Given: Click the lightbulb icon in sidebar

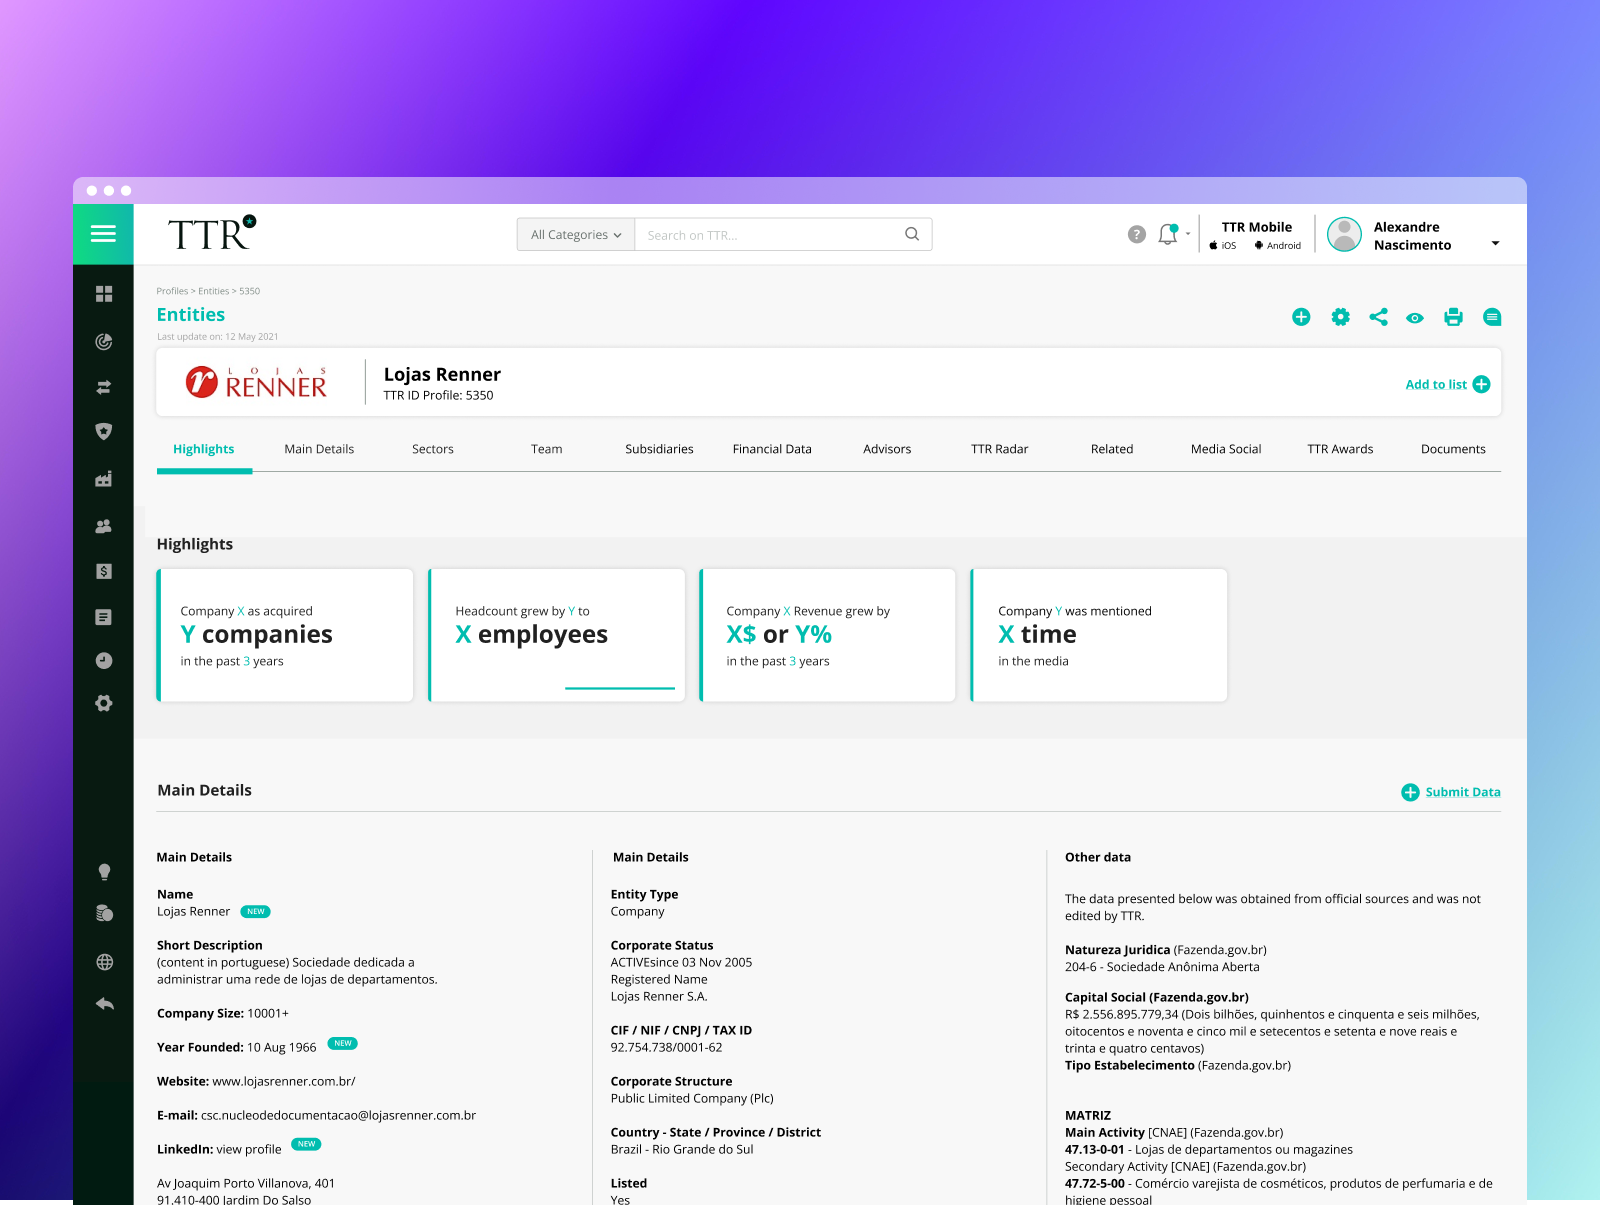Looking at the screenshot, I should click(x=104, y=872).
